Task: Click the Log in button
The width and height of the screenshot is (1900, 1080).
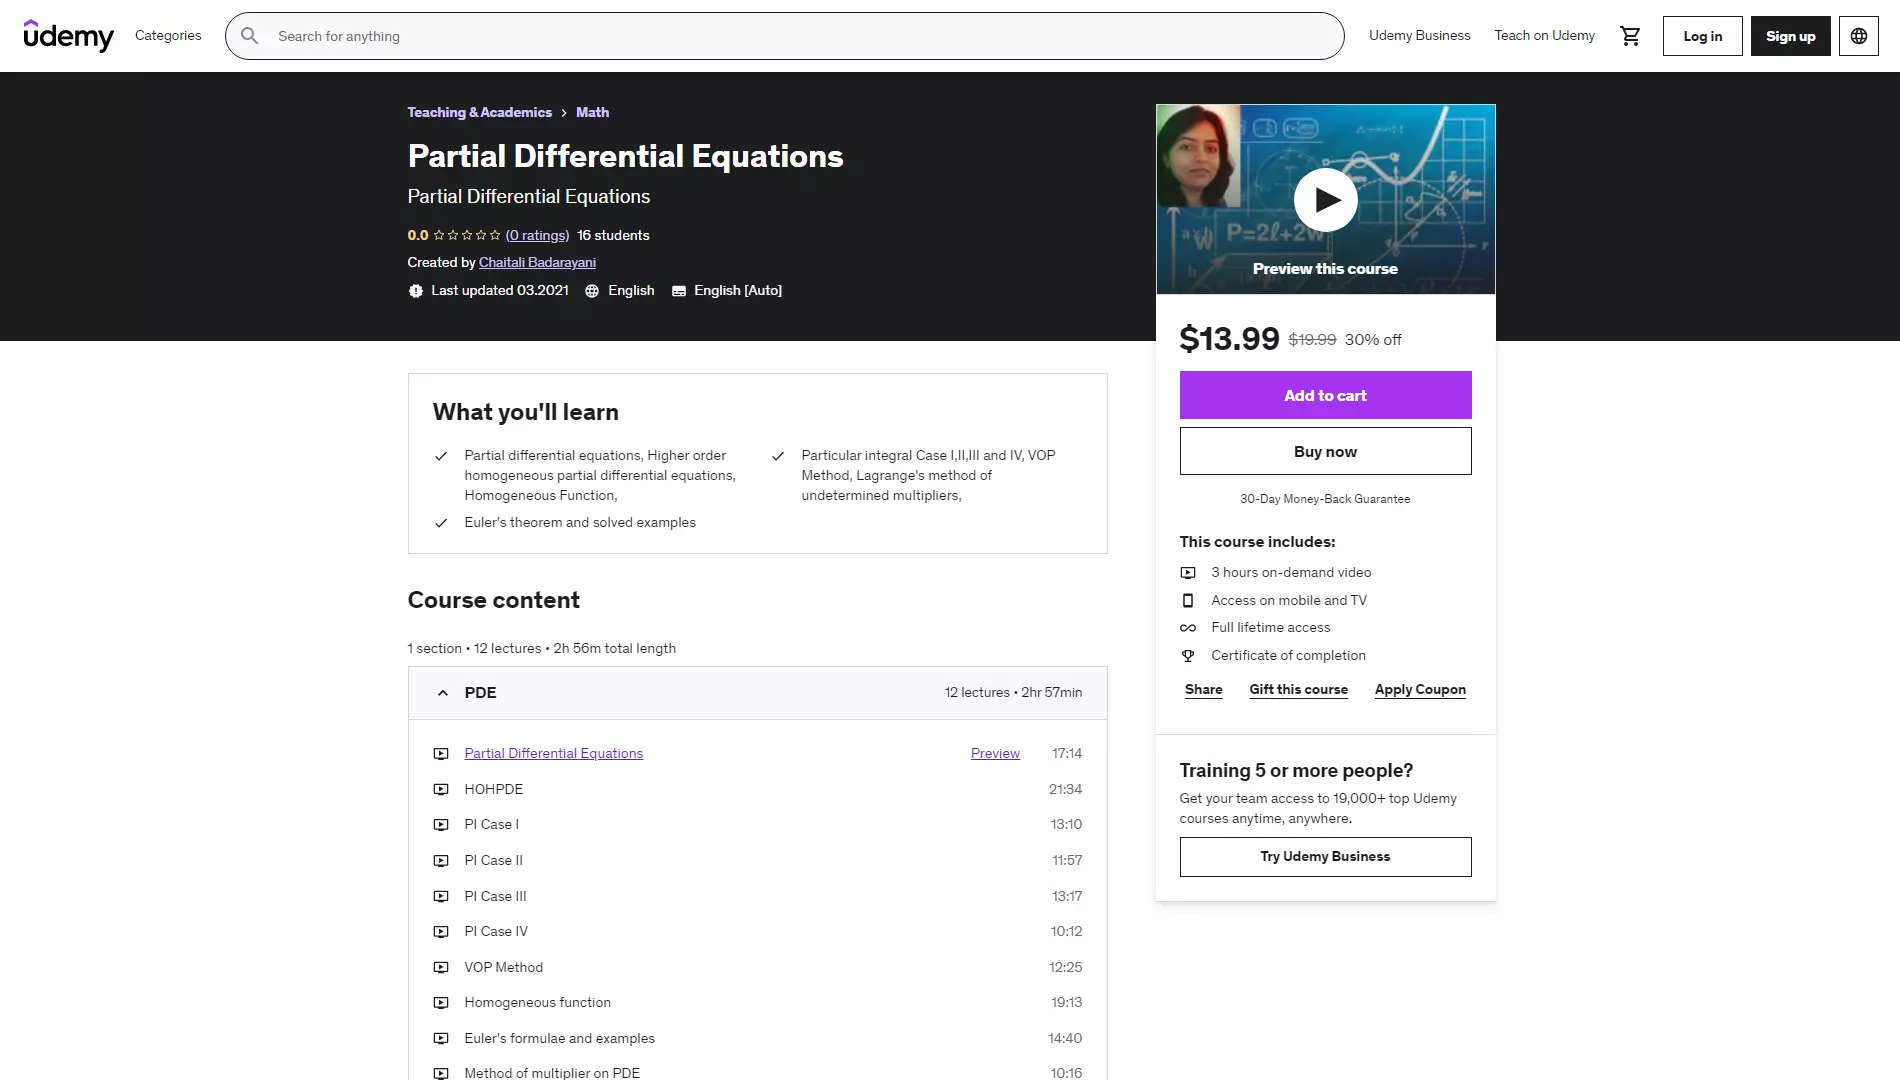Action: 1702,36
